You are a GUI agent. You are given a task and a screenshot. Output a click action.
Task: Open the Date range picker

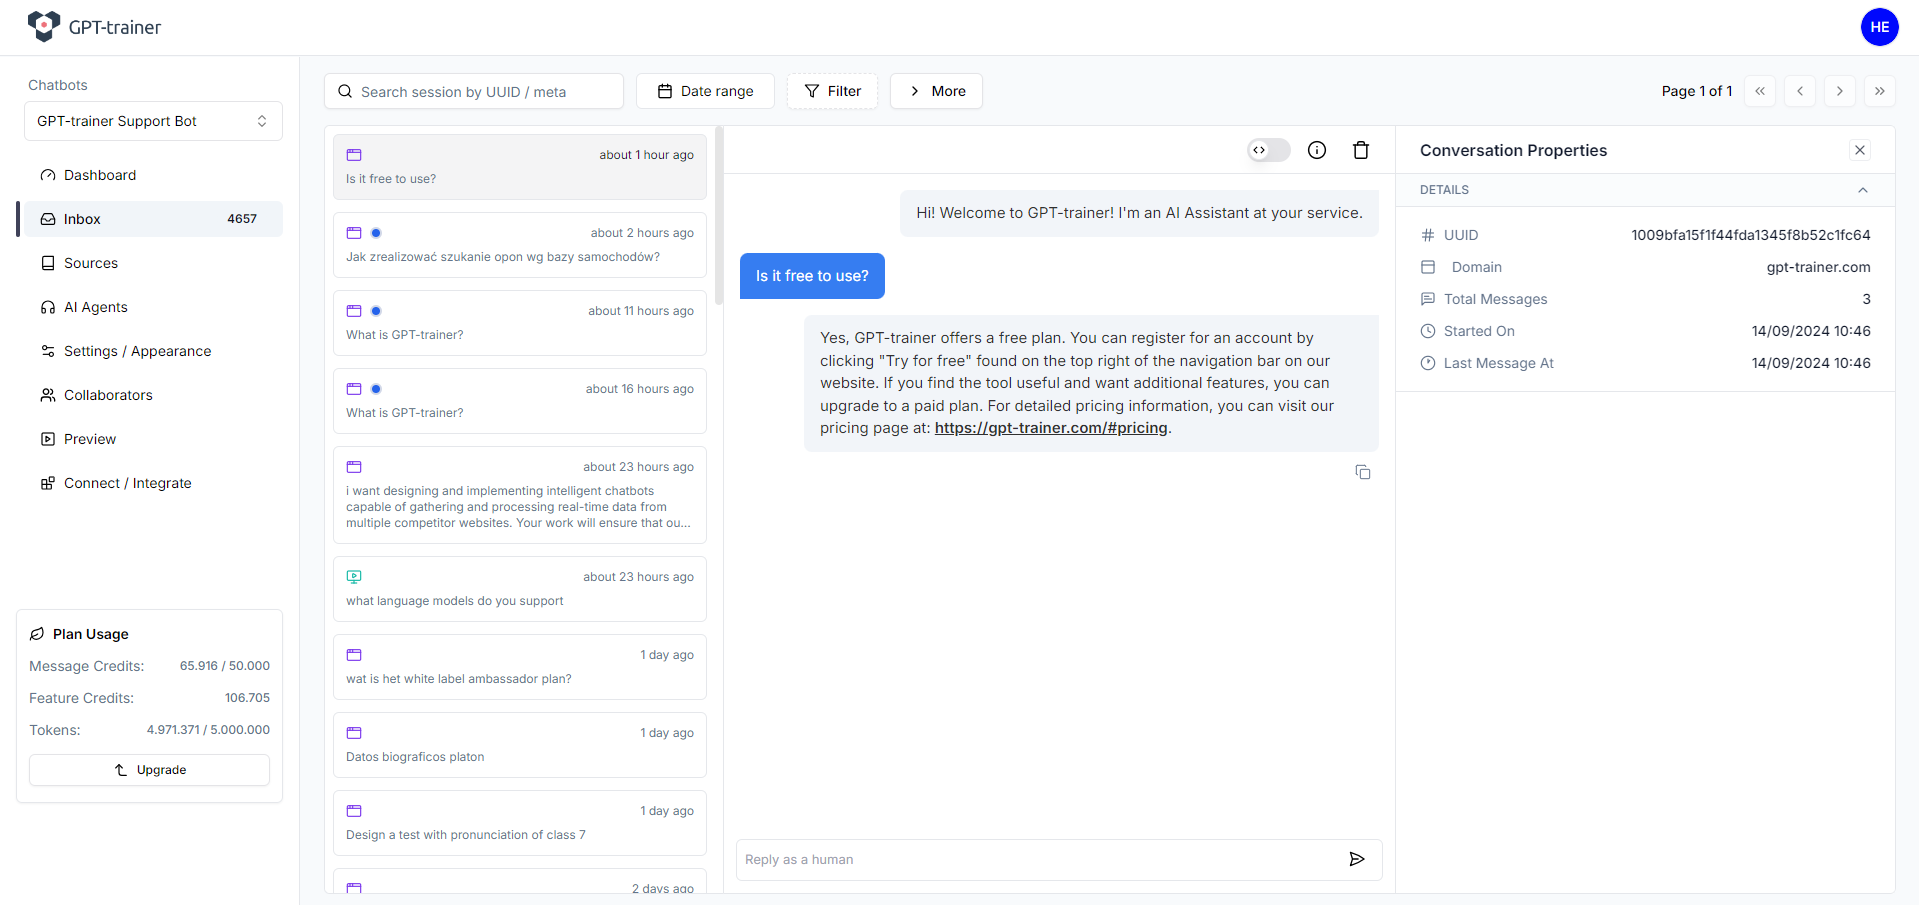(705, 91)
